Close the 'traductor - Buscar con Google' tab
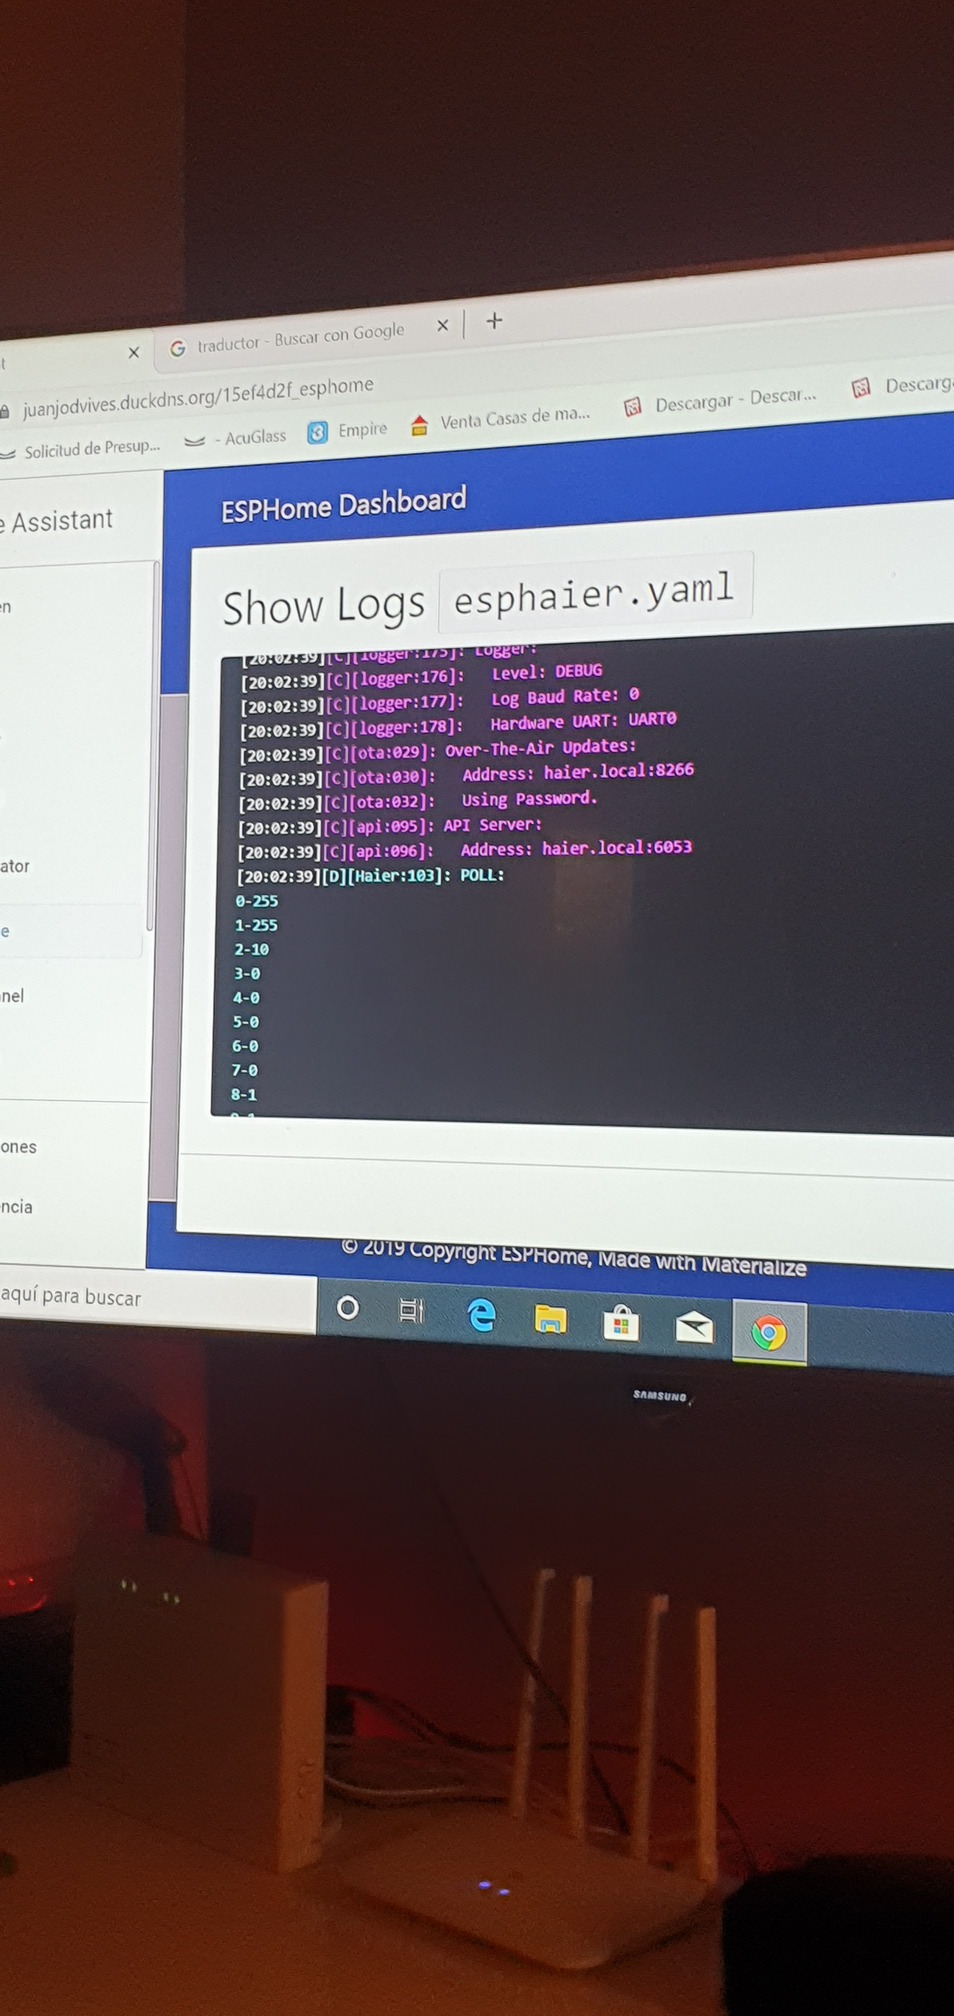The height and width of the screenshot is (2016, 954). click(x=442, y=326)
